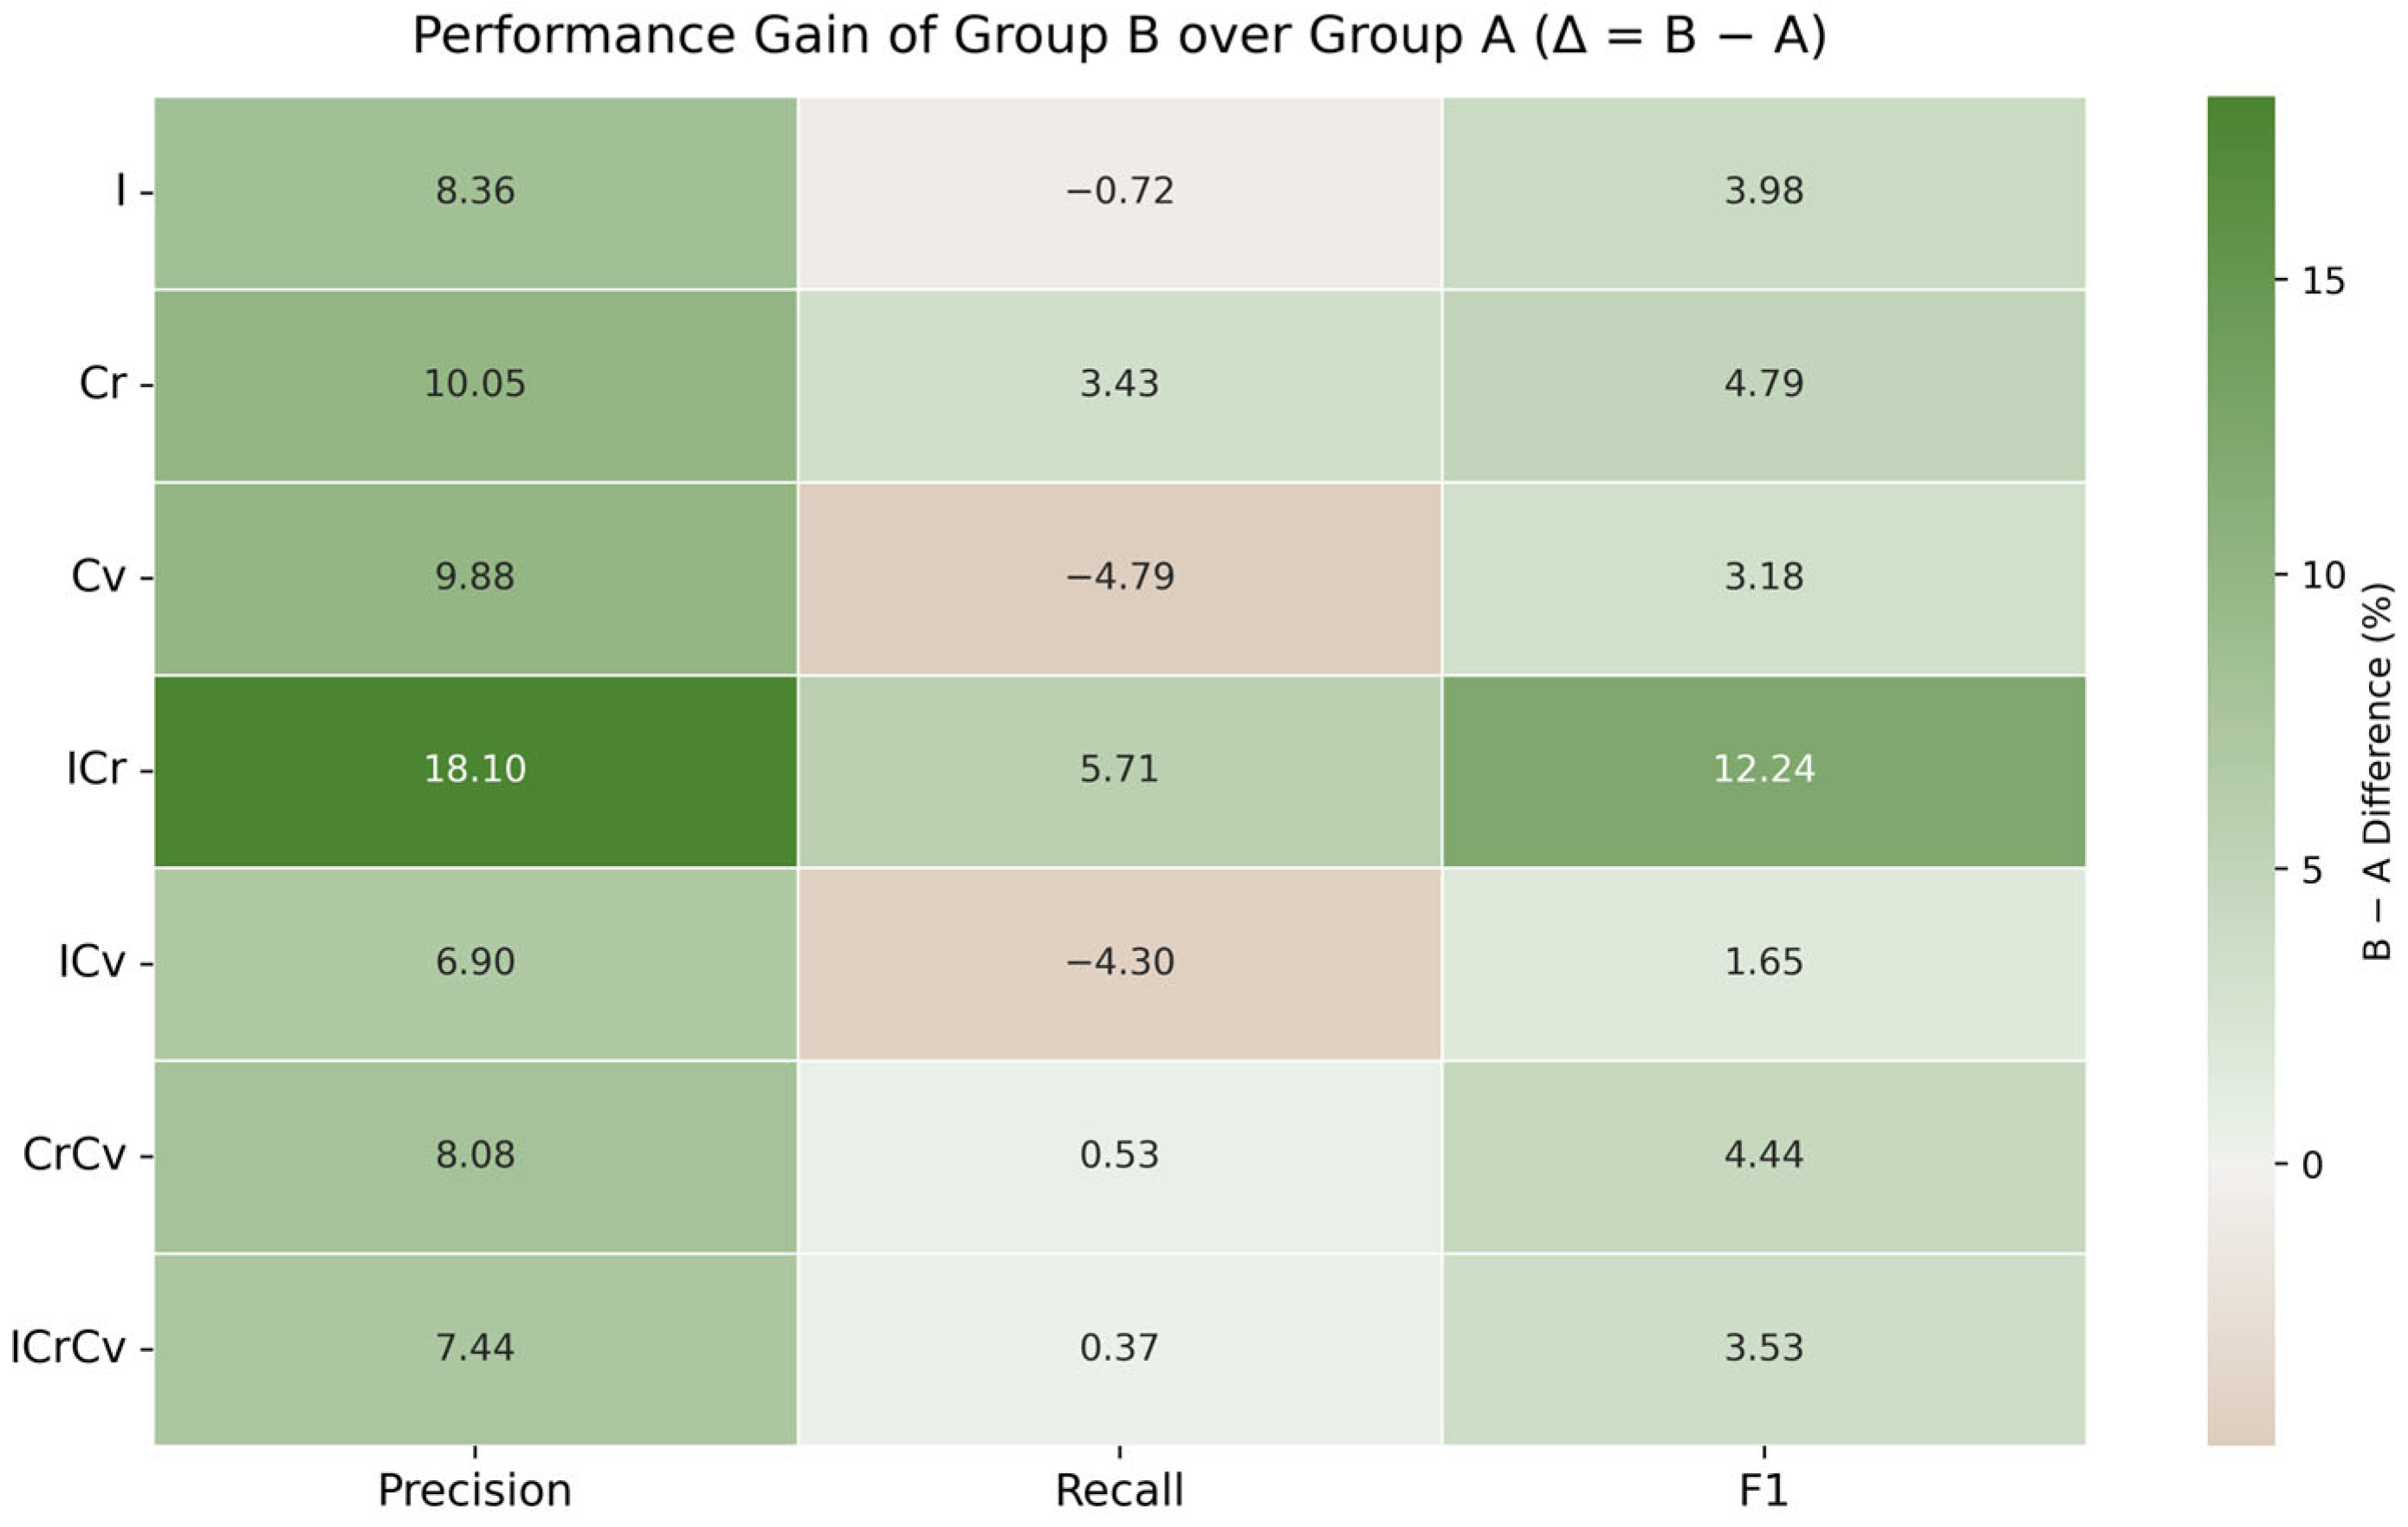Viewport: 2408px width, 1527px height.
Task: Click the ICr F1 cell showing 12.24
Action: (x=1763, y=769)
